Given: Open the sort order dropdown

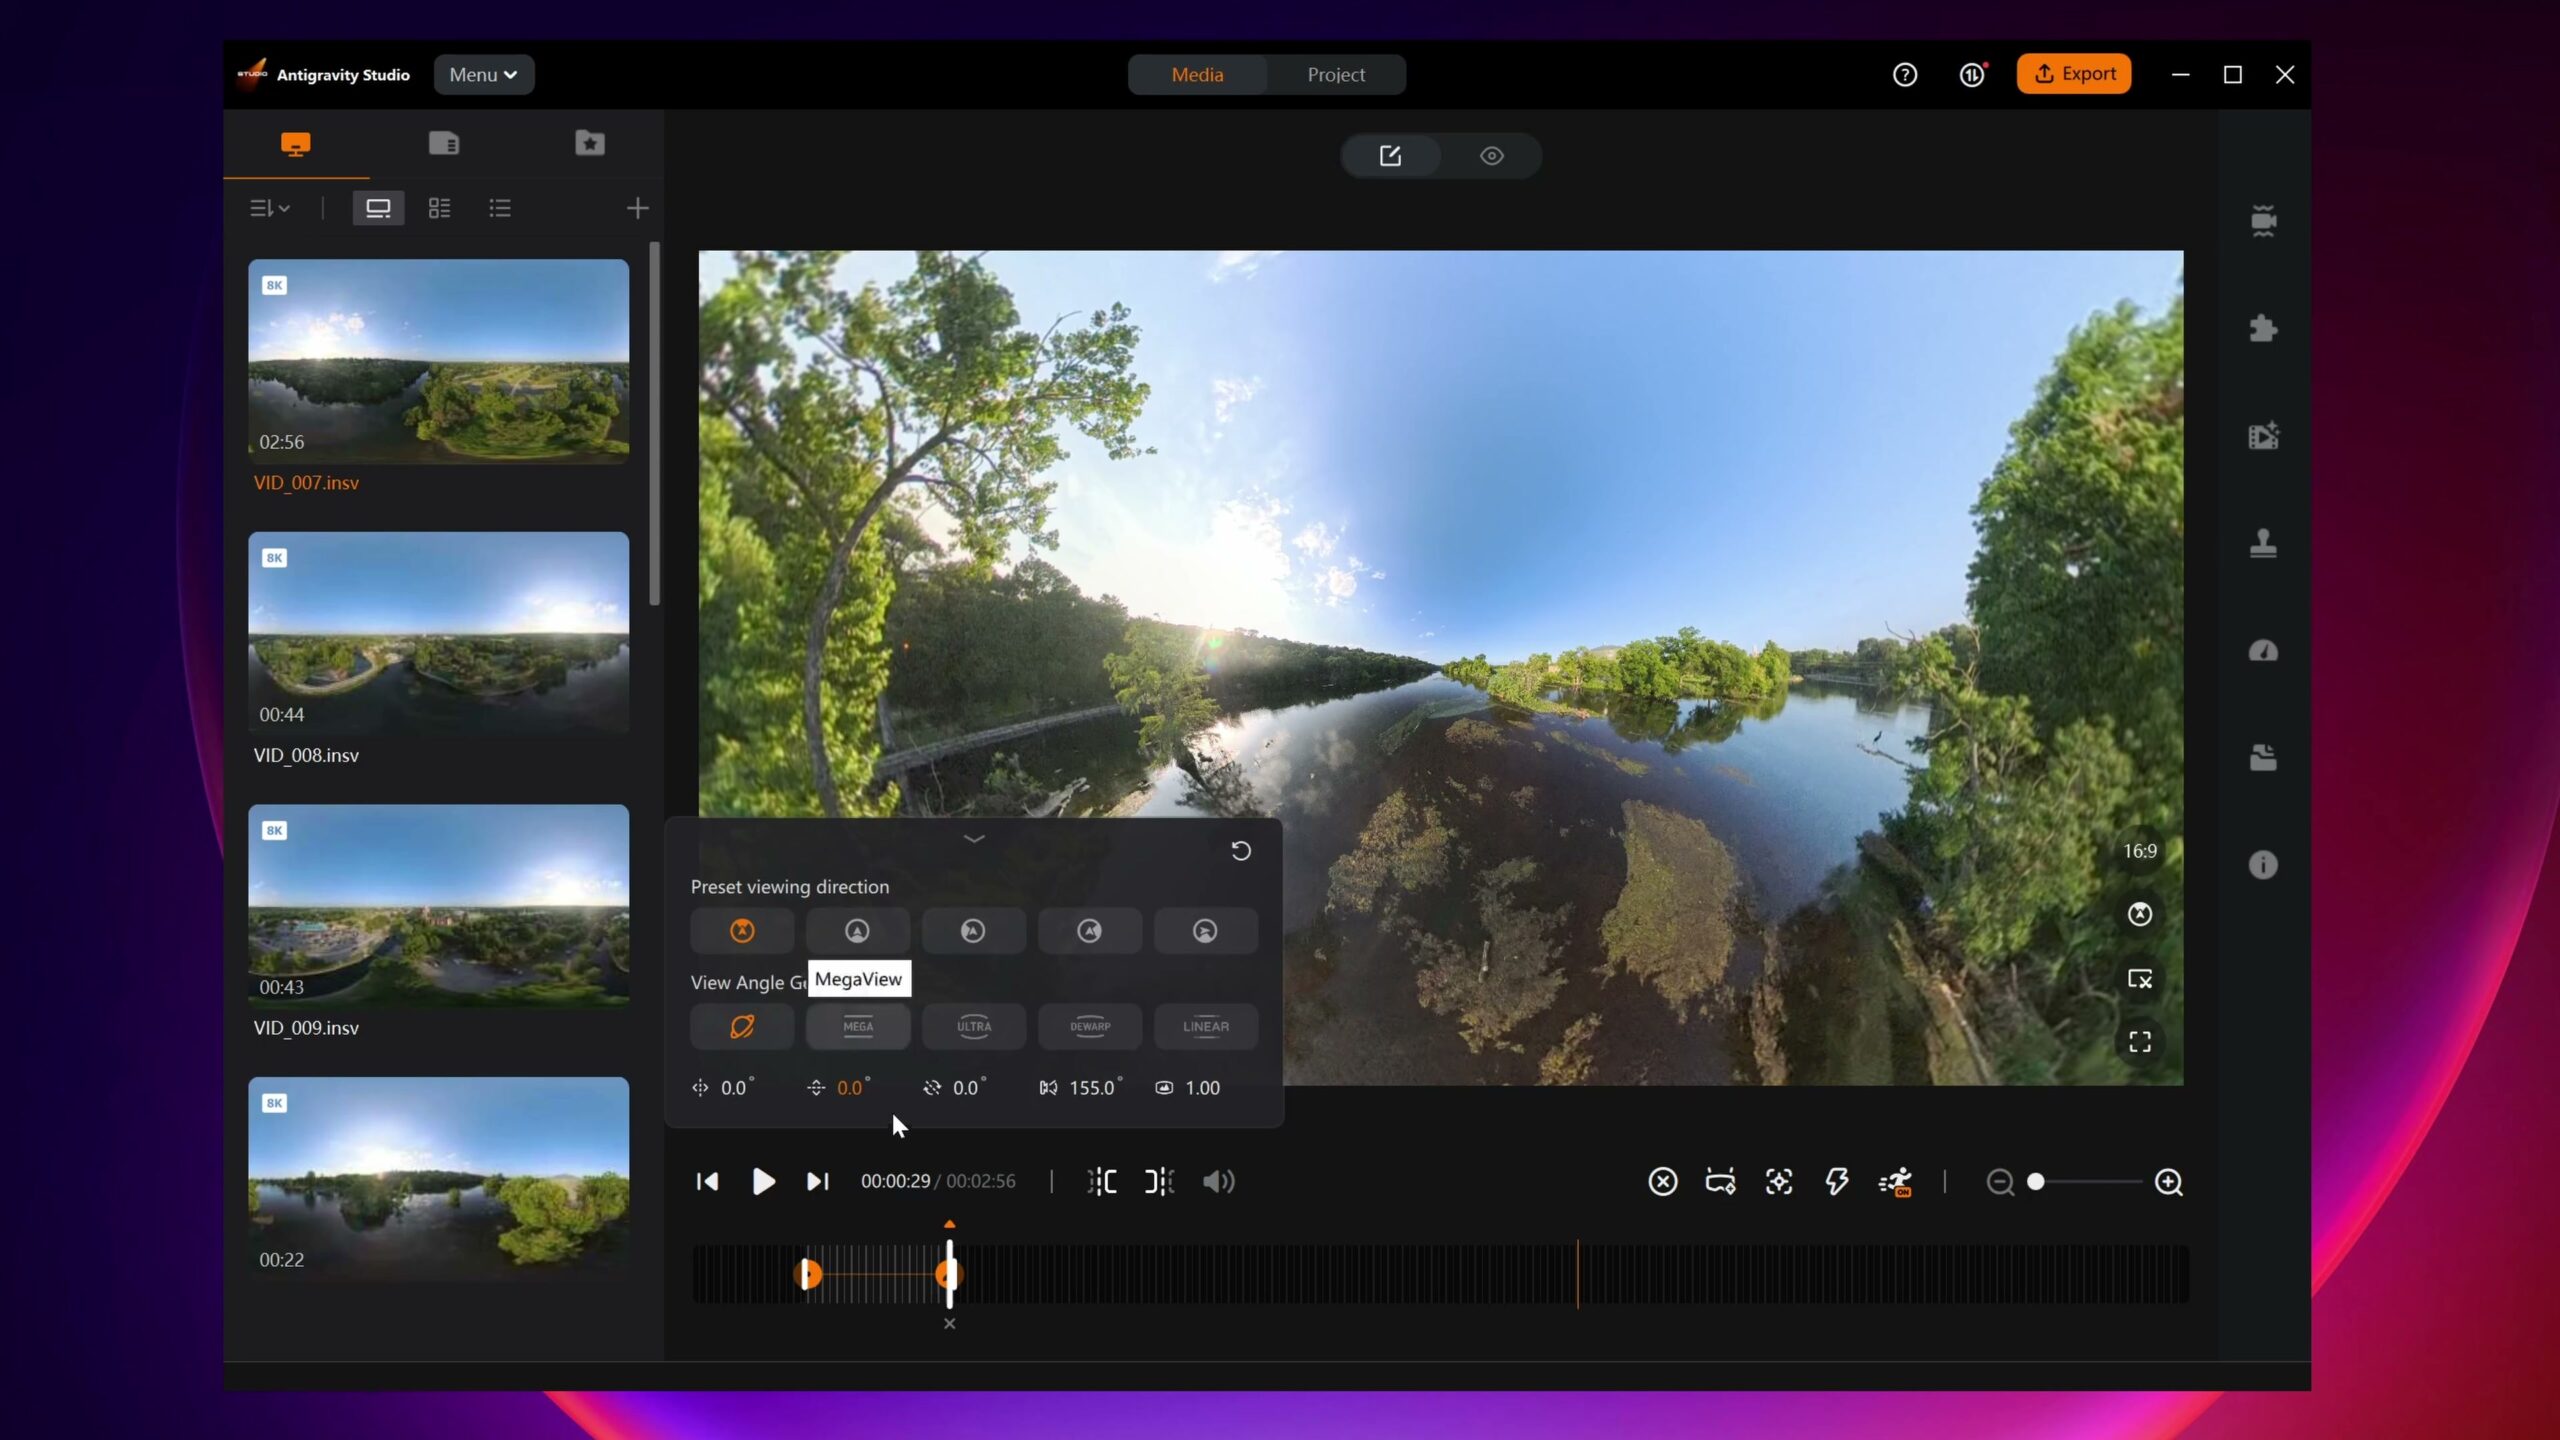Looking at the screenshot, I should coord(269,208).
